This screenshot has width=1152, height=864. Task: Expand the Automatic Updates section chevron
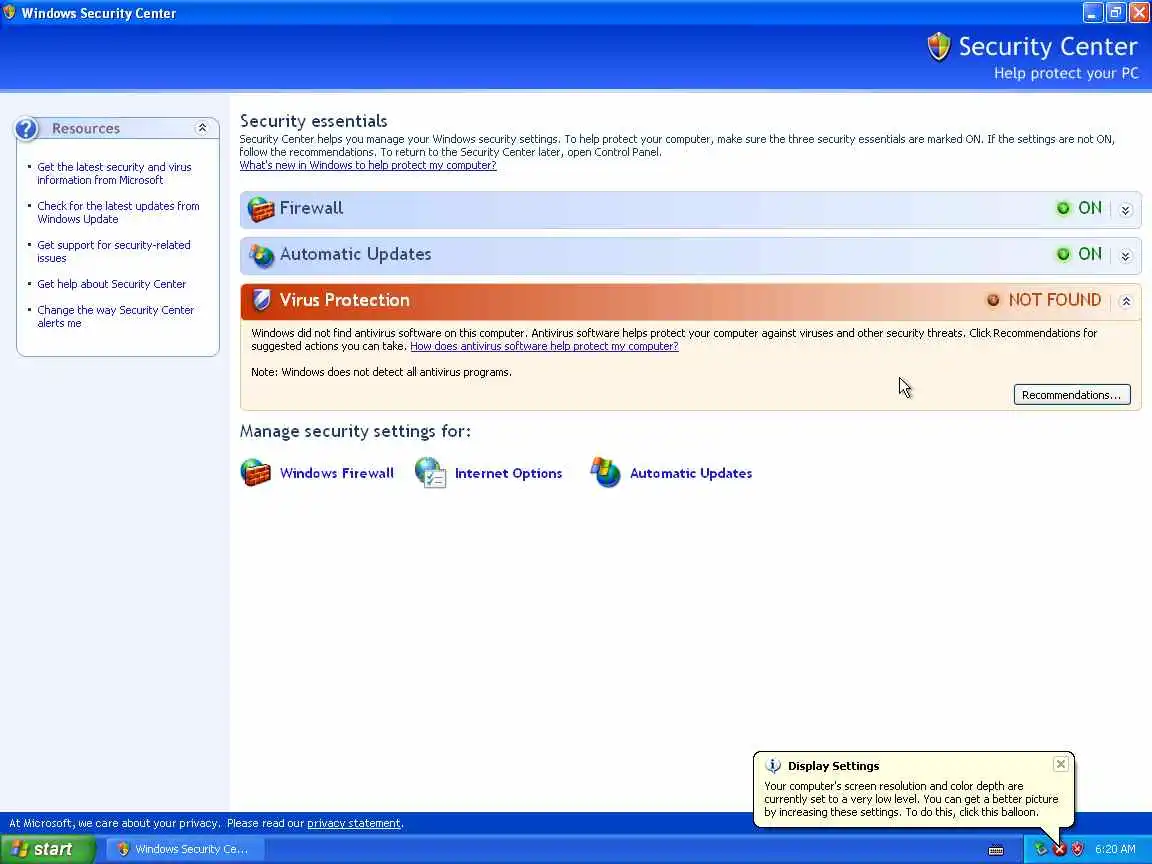coord(1126,256)
